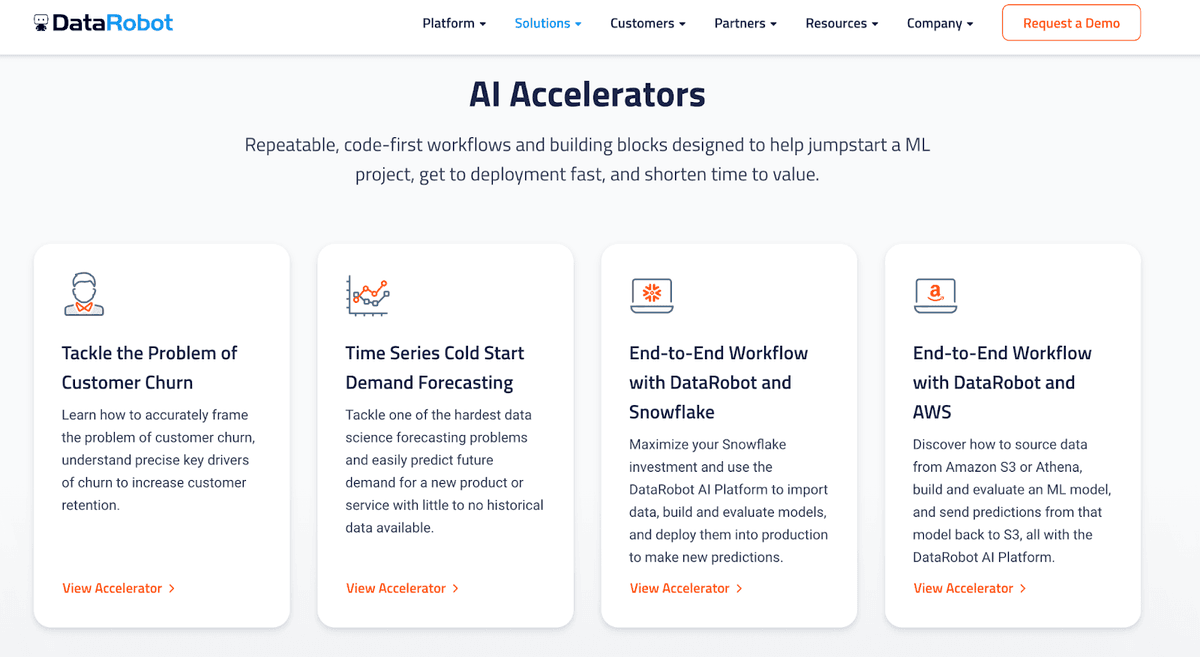Select the Partners menu item
The image size is (1200, 657).
coord(745,22)
